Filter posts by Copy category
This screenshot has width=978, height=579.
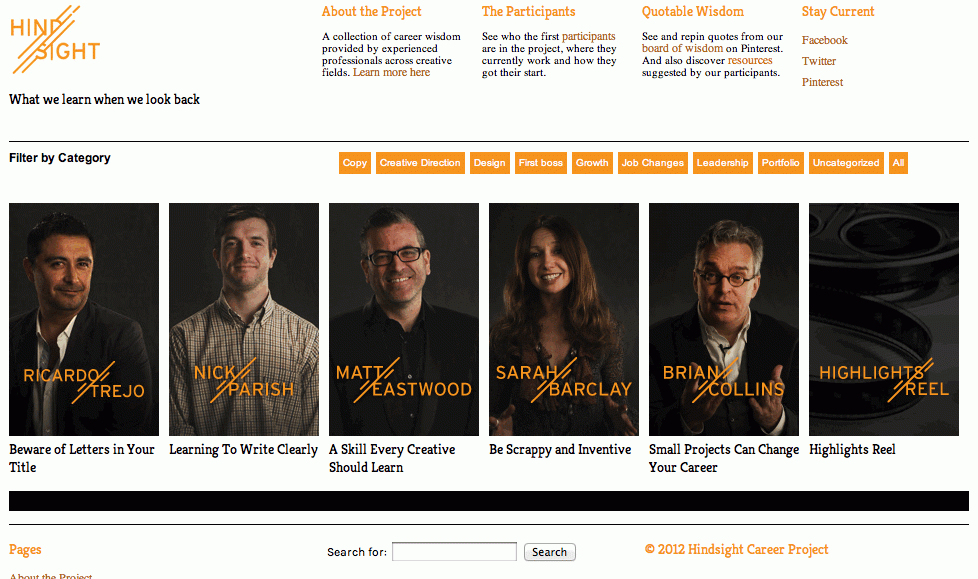pyautogui.click(x=355, y=163)
